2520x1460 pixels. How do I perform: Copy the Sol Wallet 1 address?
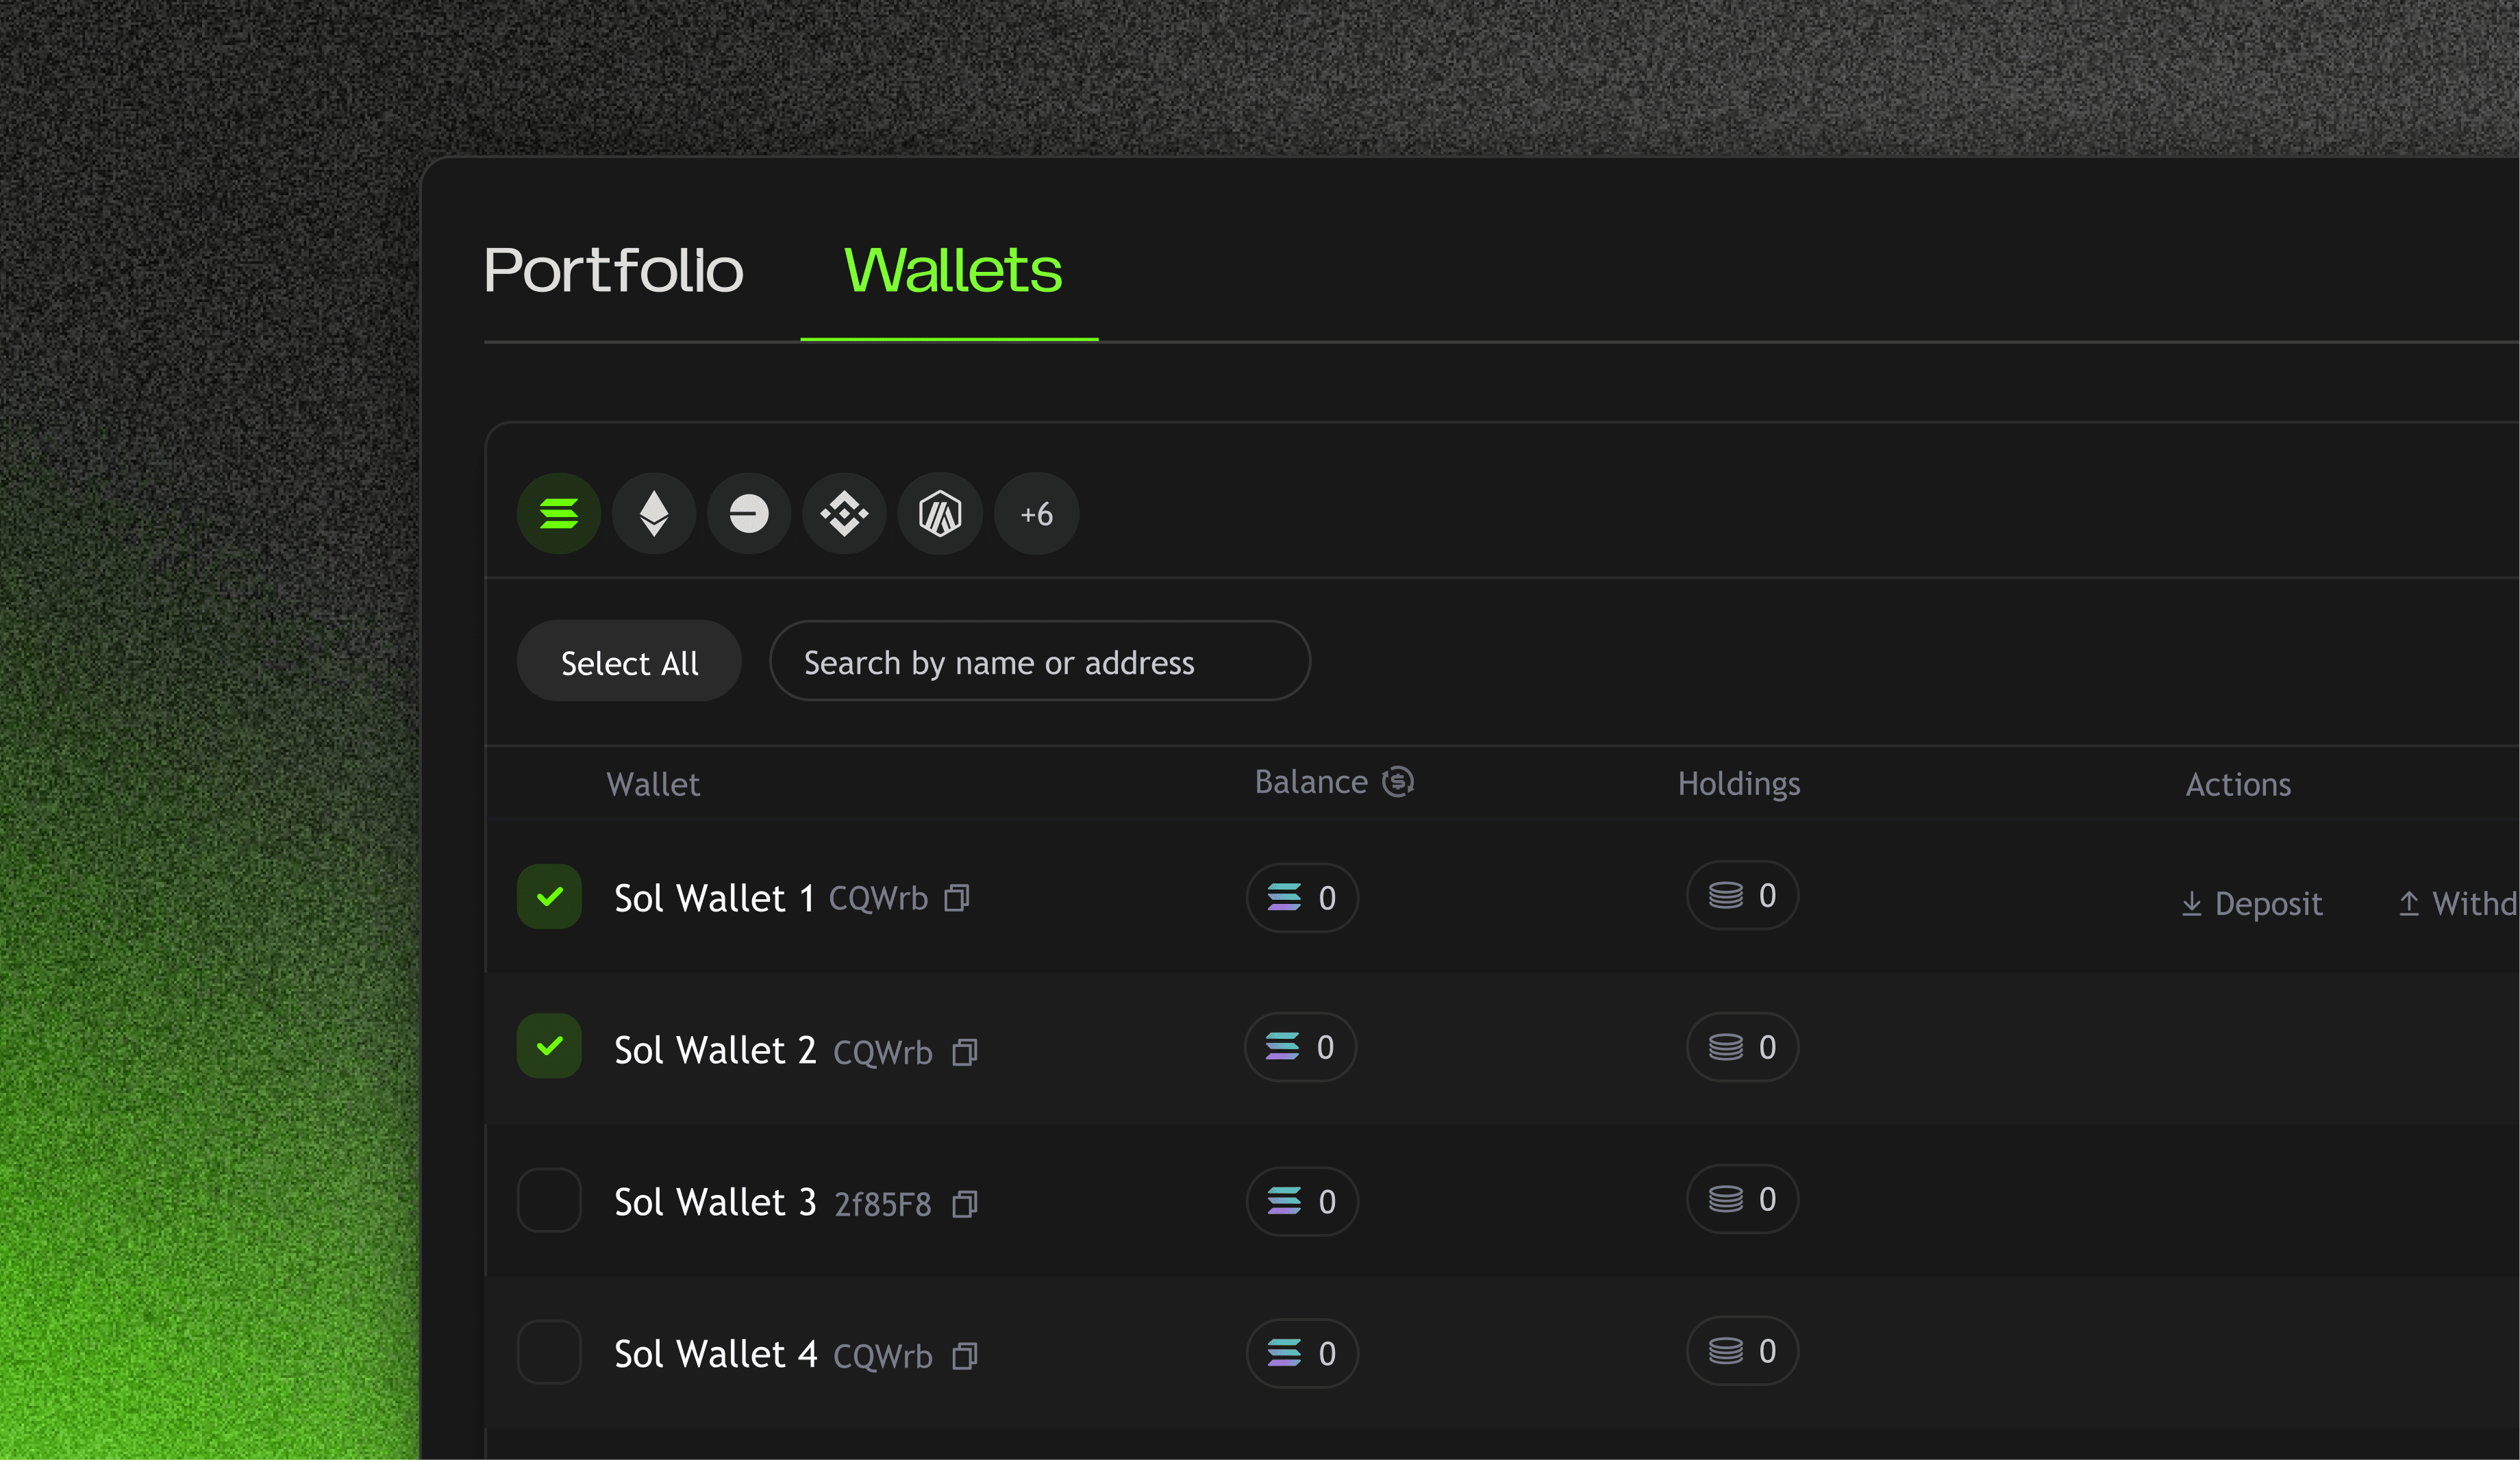point(957,898)
